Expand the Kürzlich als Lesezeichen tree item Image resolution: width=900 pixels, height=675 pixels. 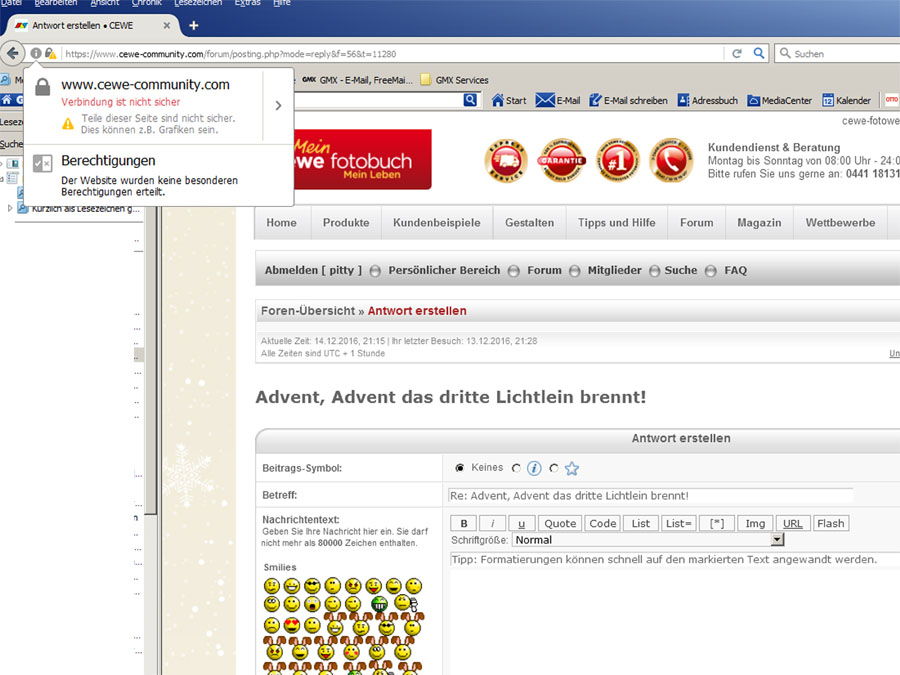[10, 208]
